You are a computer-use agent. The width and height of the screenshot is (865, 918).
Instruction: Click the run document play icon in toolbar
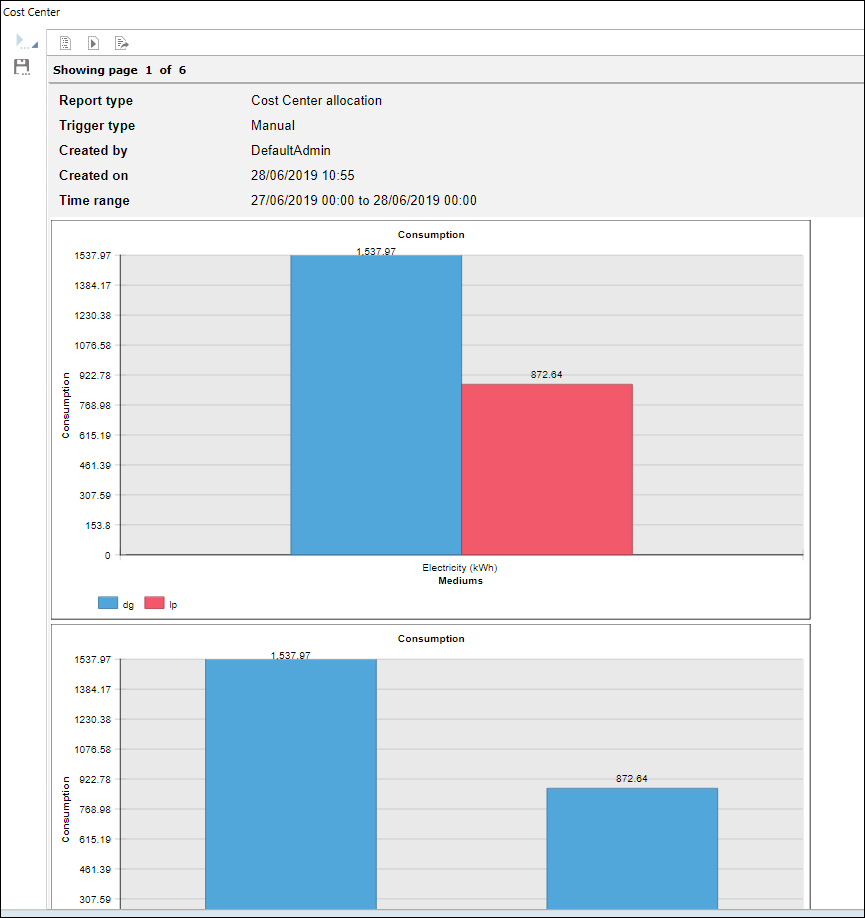[93, 43]
